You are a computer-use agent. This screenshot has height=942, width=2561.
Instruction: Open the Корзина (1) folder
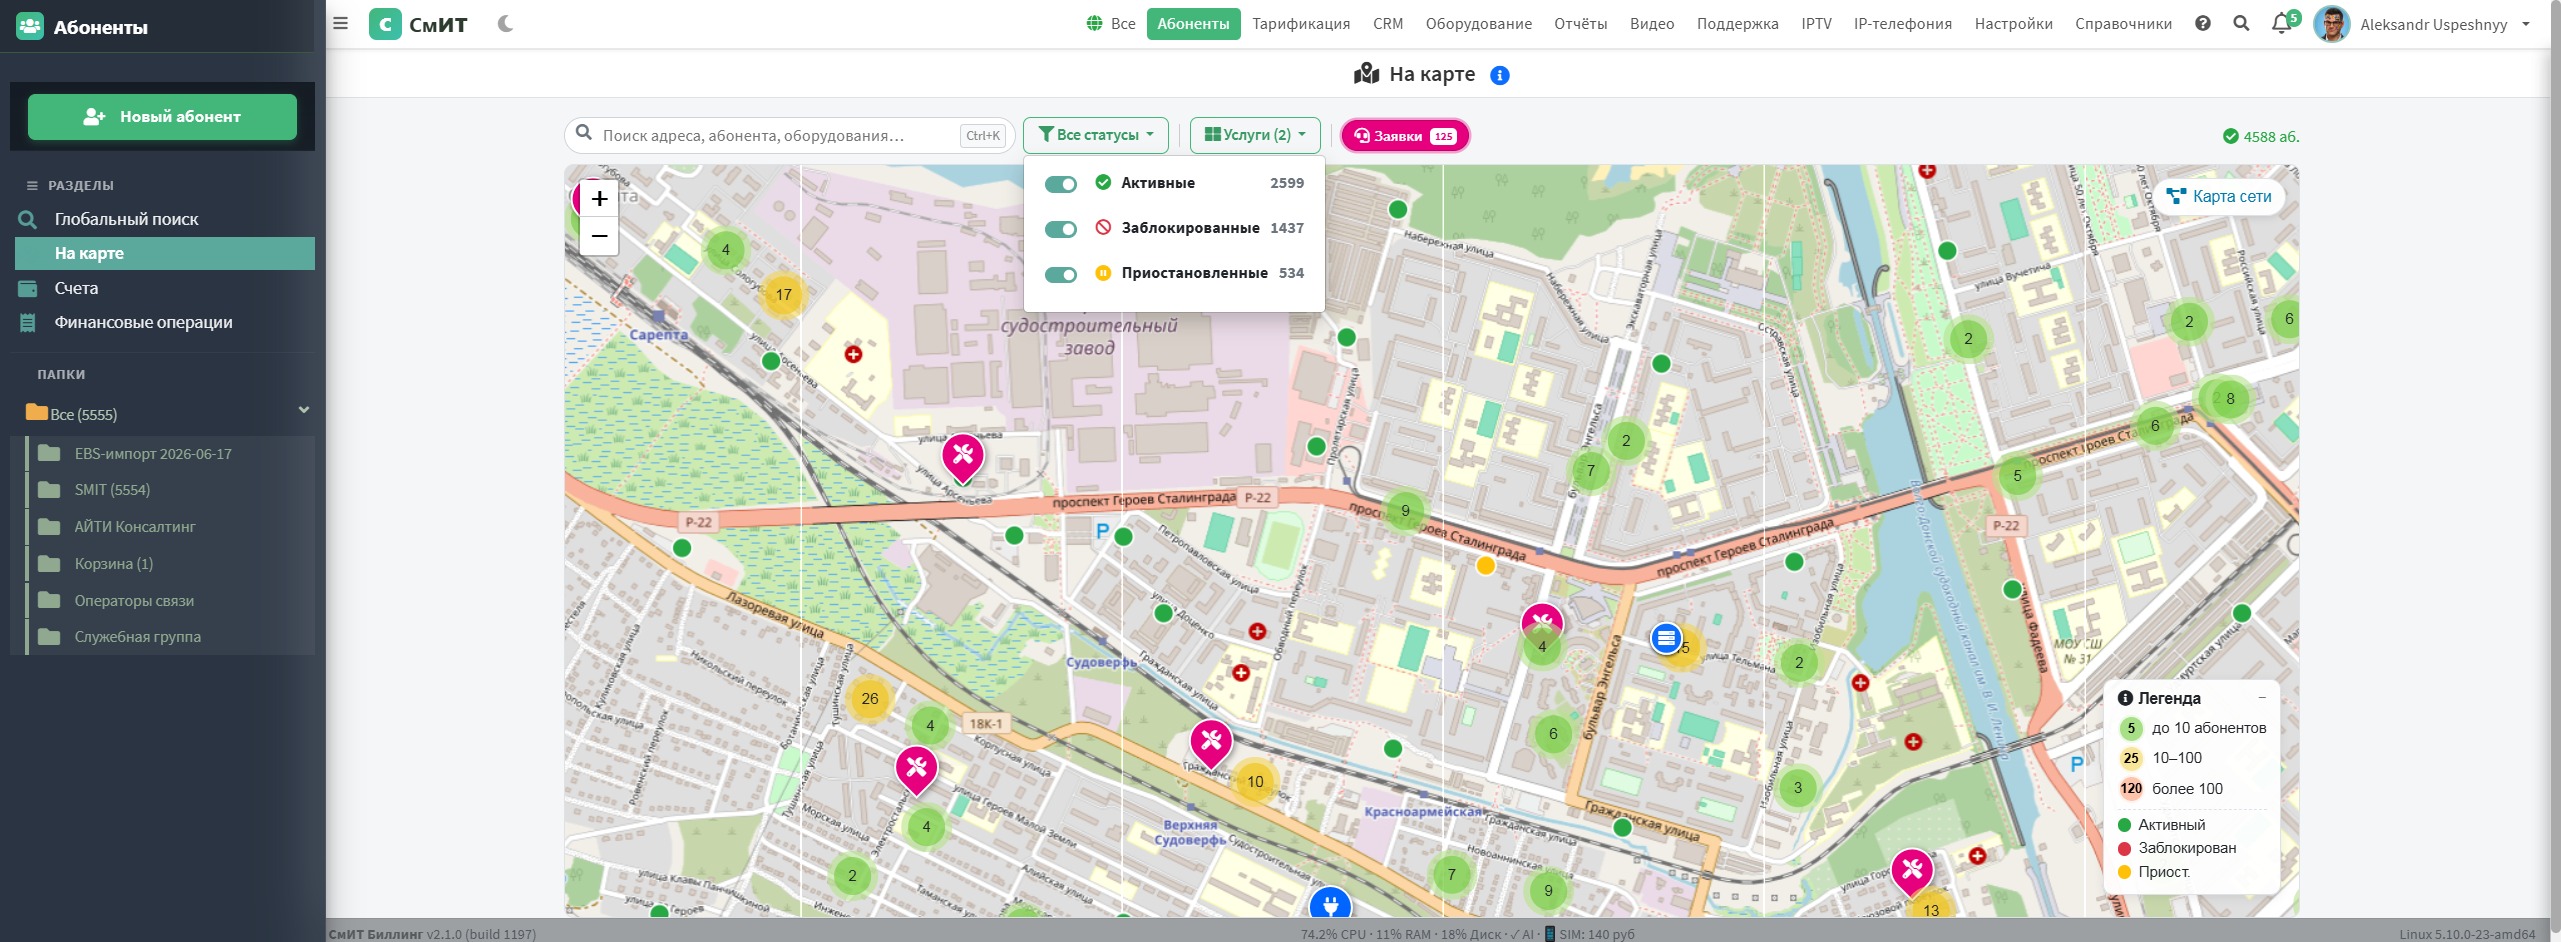(114, 564)
